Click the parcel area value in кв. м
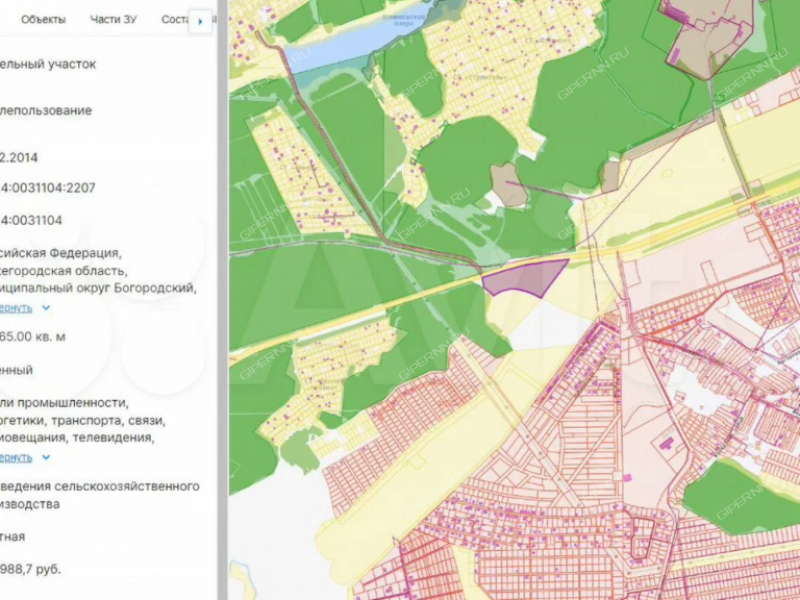The height and width of the screenshot is (600, 800). tap(34, 337)
